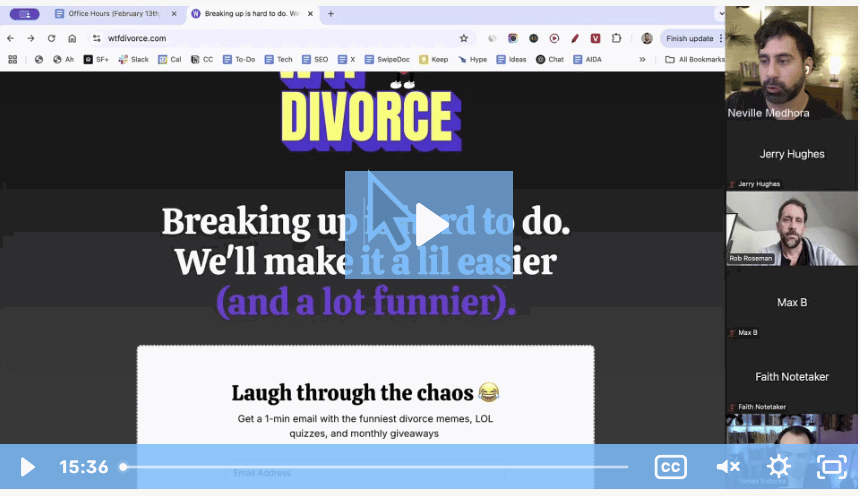The height and width of the screenshot is (496, 860).
Task: Open the All Bookmarks folder
Action: coord(694,59)
